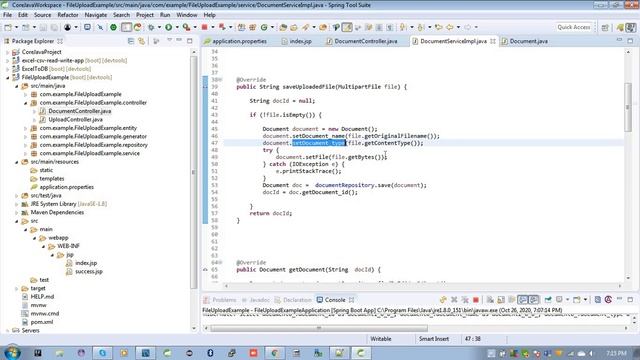Click the Chrome icon in the taskbar
Image resolution: width=640 pixels, height=360 pixels.
[x=275, y=353]
